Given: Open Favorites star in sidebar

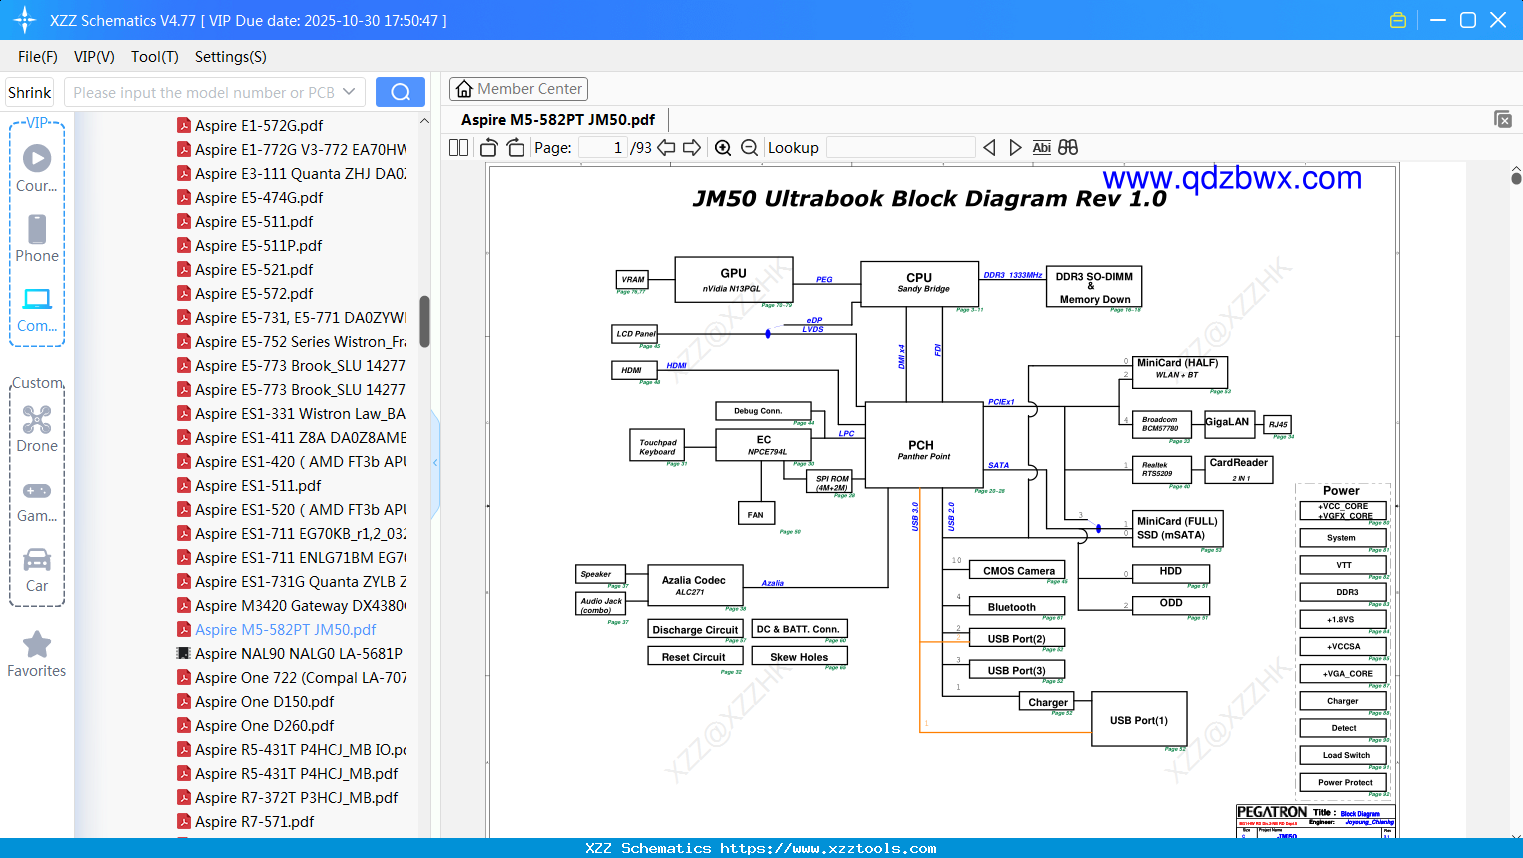Looking at the screenshot, I should (37, 655).
